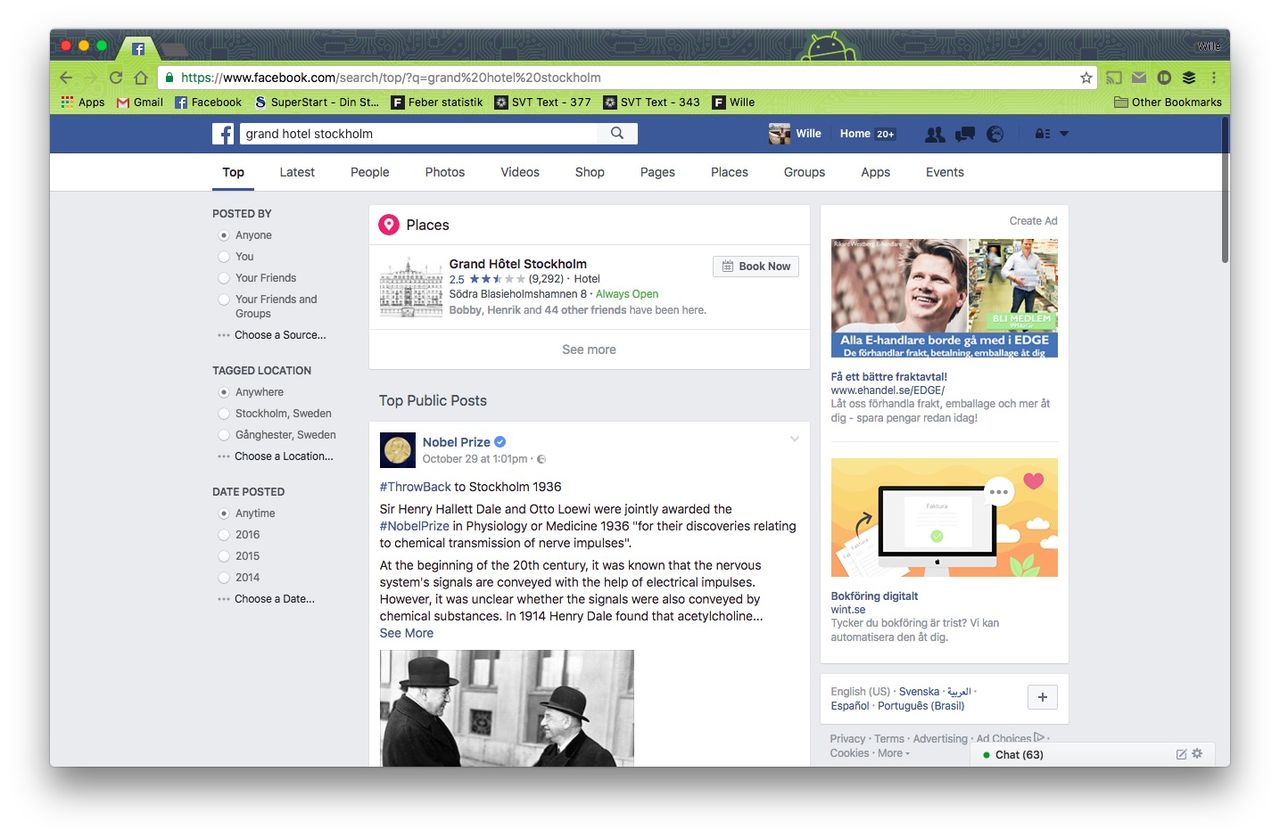The width and height of the screenshot is (1280, 838).
Task: Open the Nobel Prize post options chevron
Action: click(794, 439)
